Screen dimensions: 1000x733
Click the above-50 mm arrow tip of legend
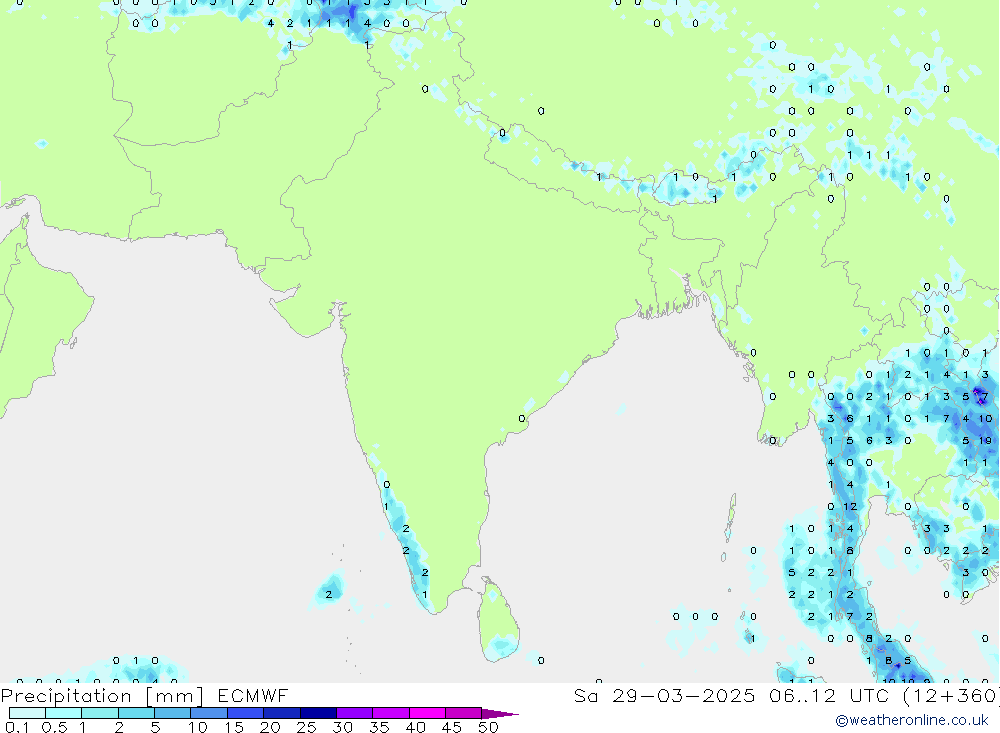point(501,714)
